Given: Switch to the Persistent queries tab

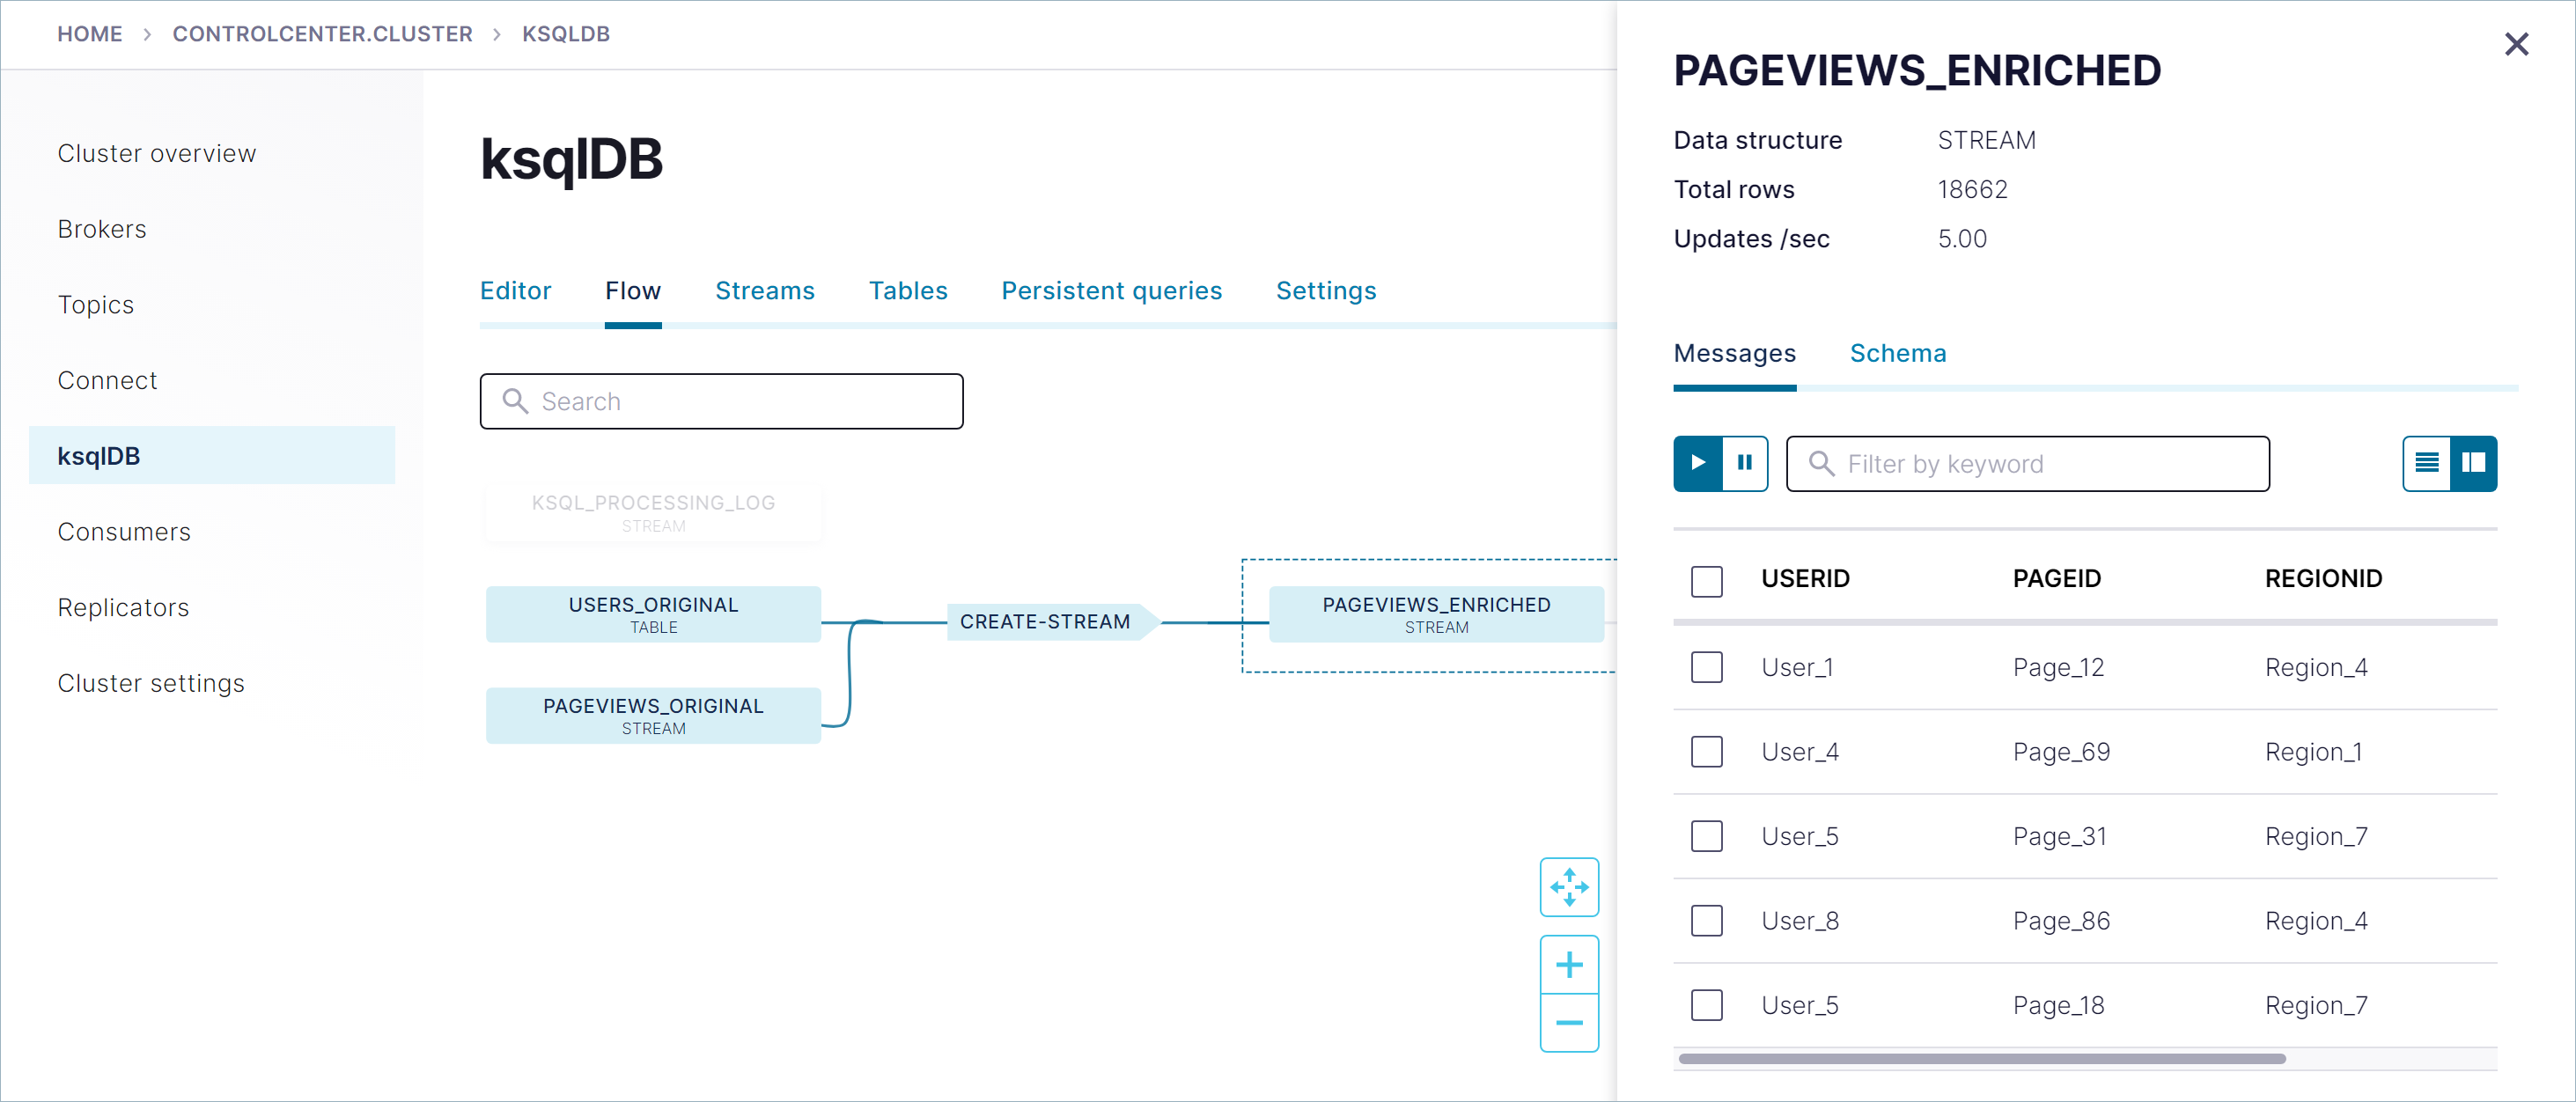Looking at the screenshot, I should (x=1111, y=290).
